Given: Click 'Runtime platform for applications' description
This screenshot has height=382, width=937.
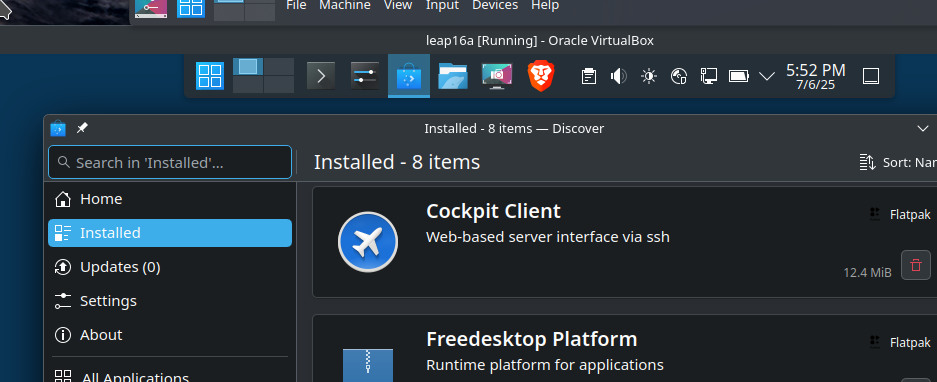Looking at the screenshot, I should pyautogui.click(x=544, y=365).
